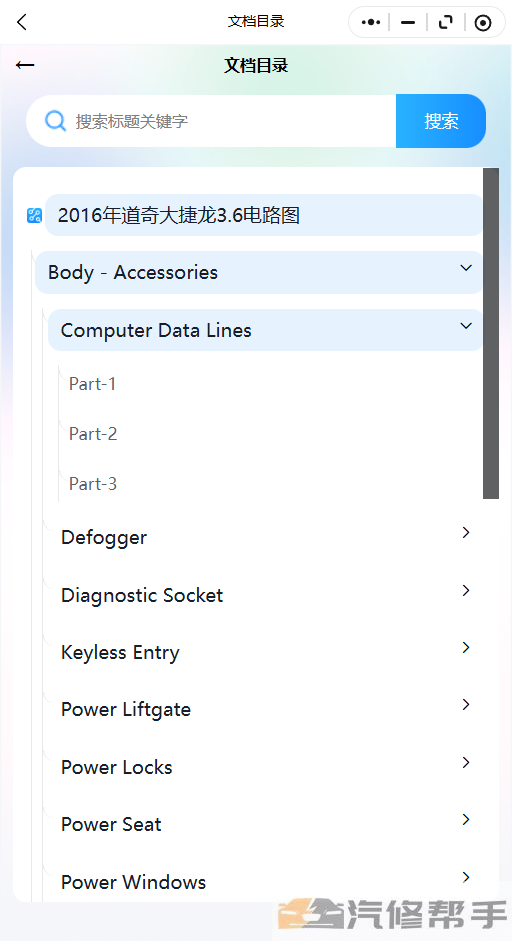
Task: Expand the Diagnostic Socket chevron
Action: 466,591
